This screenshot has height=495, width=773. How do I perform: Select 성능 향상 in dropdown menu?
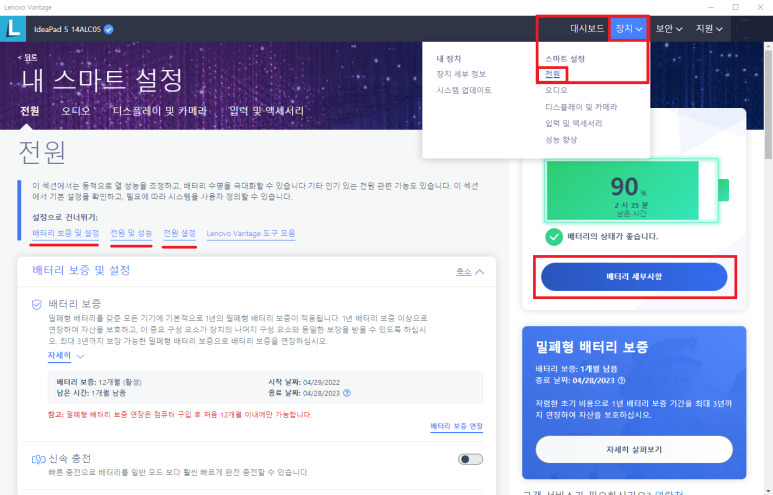[x=561, y=140]
